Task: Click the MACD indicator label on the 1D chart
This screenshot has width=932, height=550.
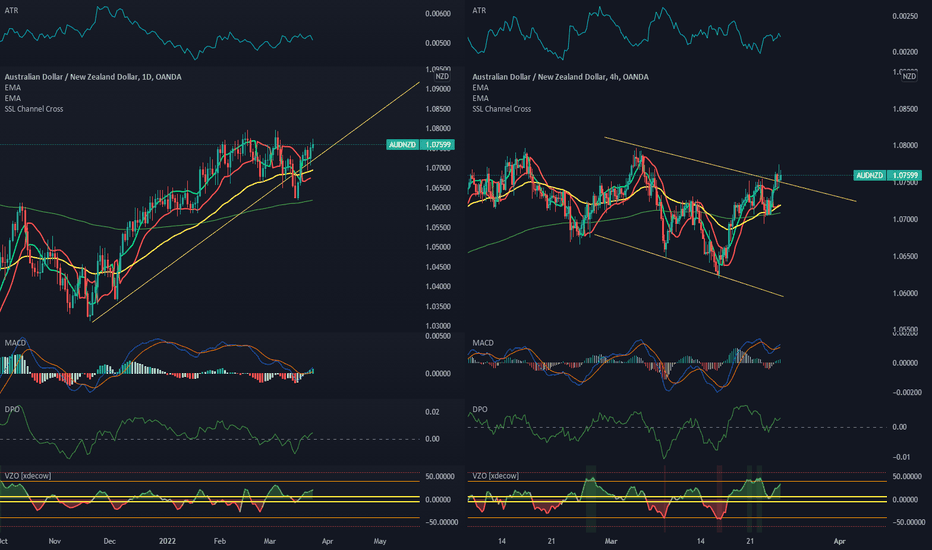Action: [15, 342]
